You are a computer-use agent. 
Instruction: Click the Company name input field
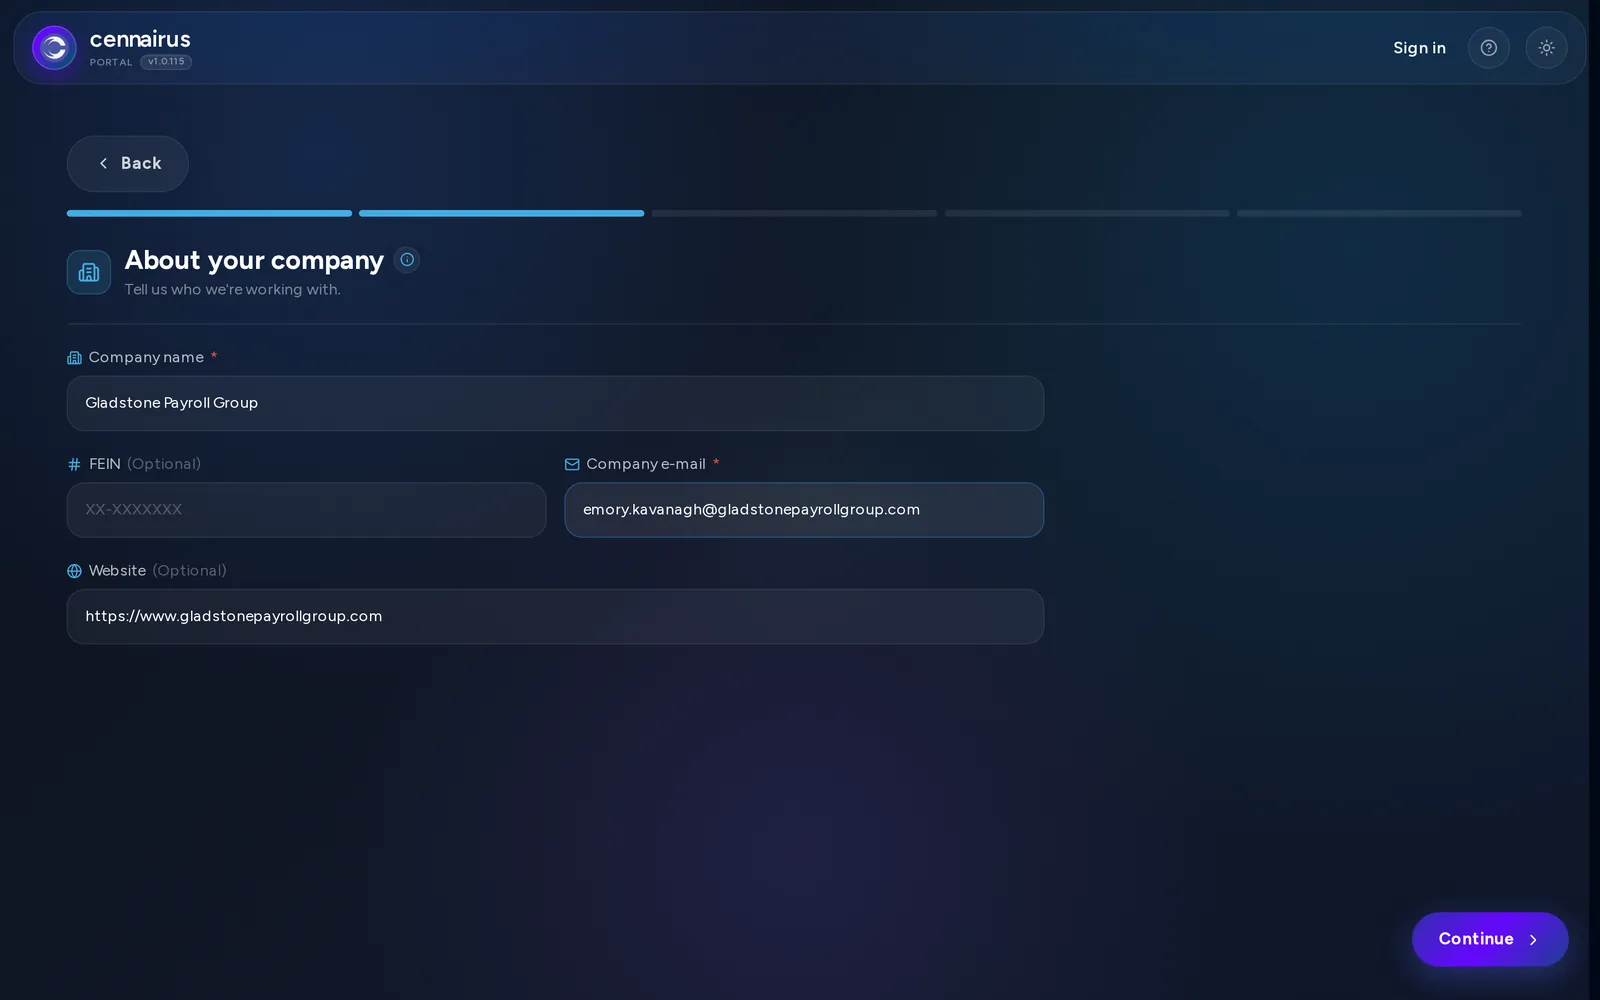[x=555, y=403]
